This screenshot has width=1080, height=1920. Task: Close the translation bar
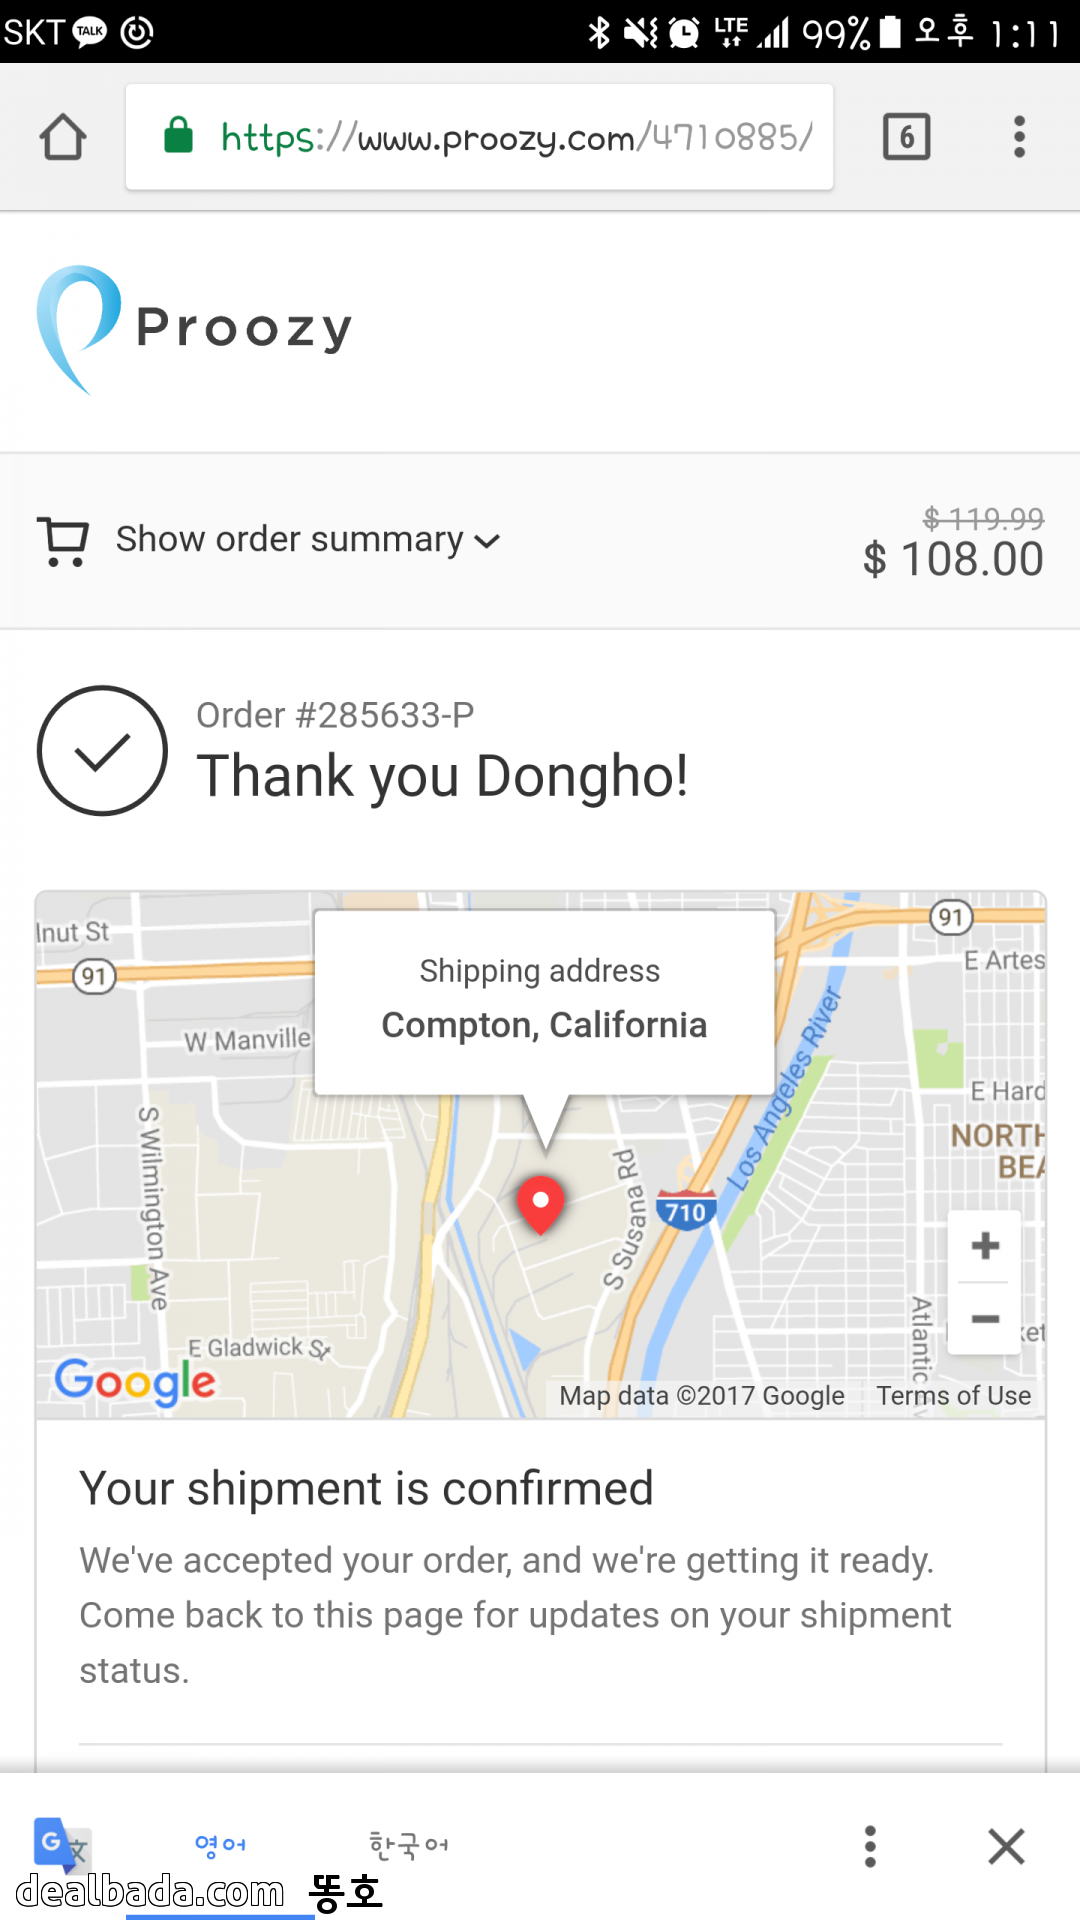coord(1006,1846)
